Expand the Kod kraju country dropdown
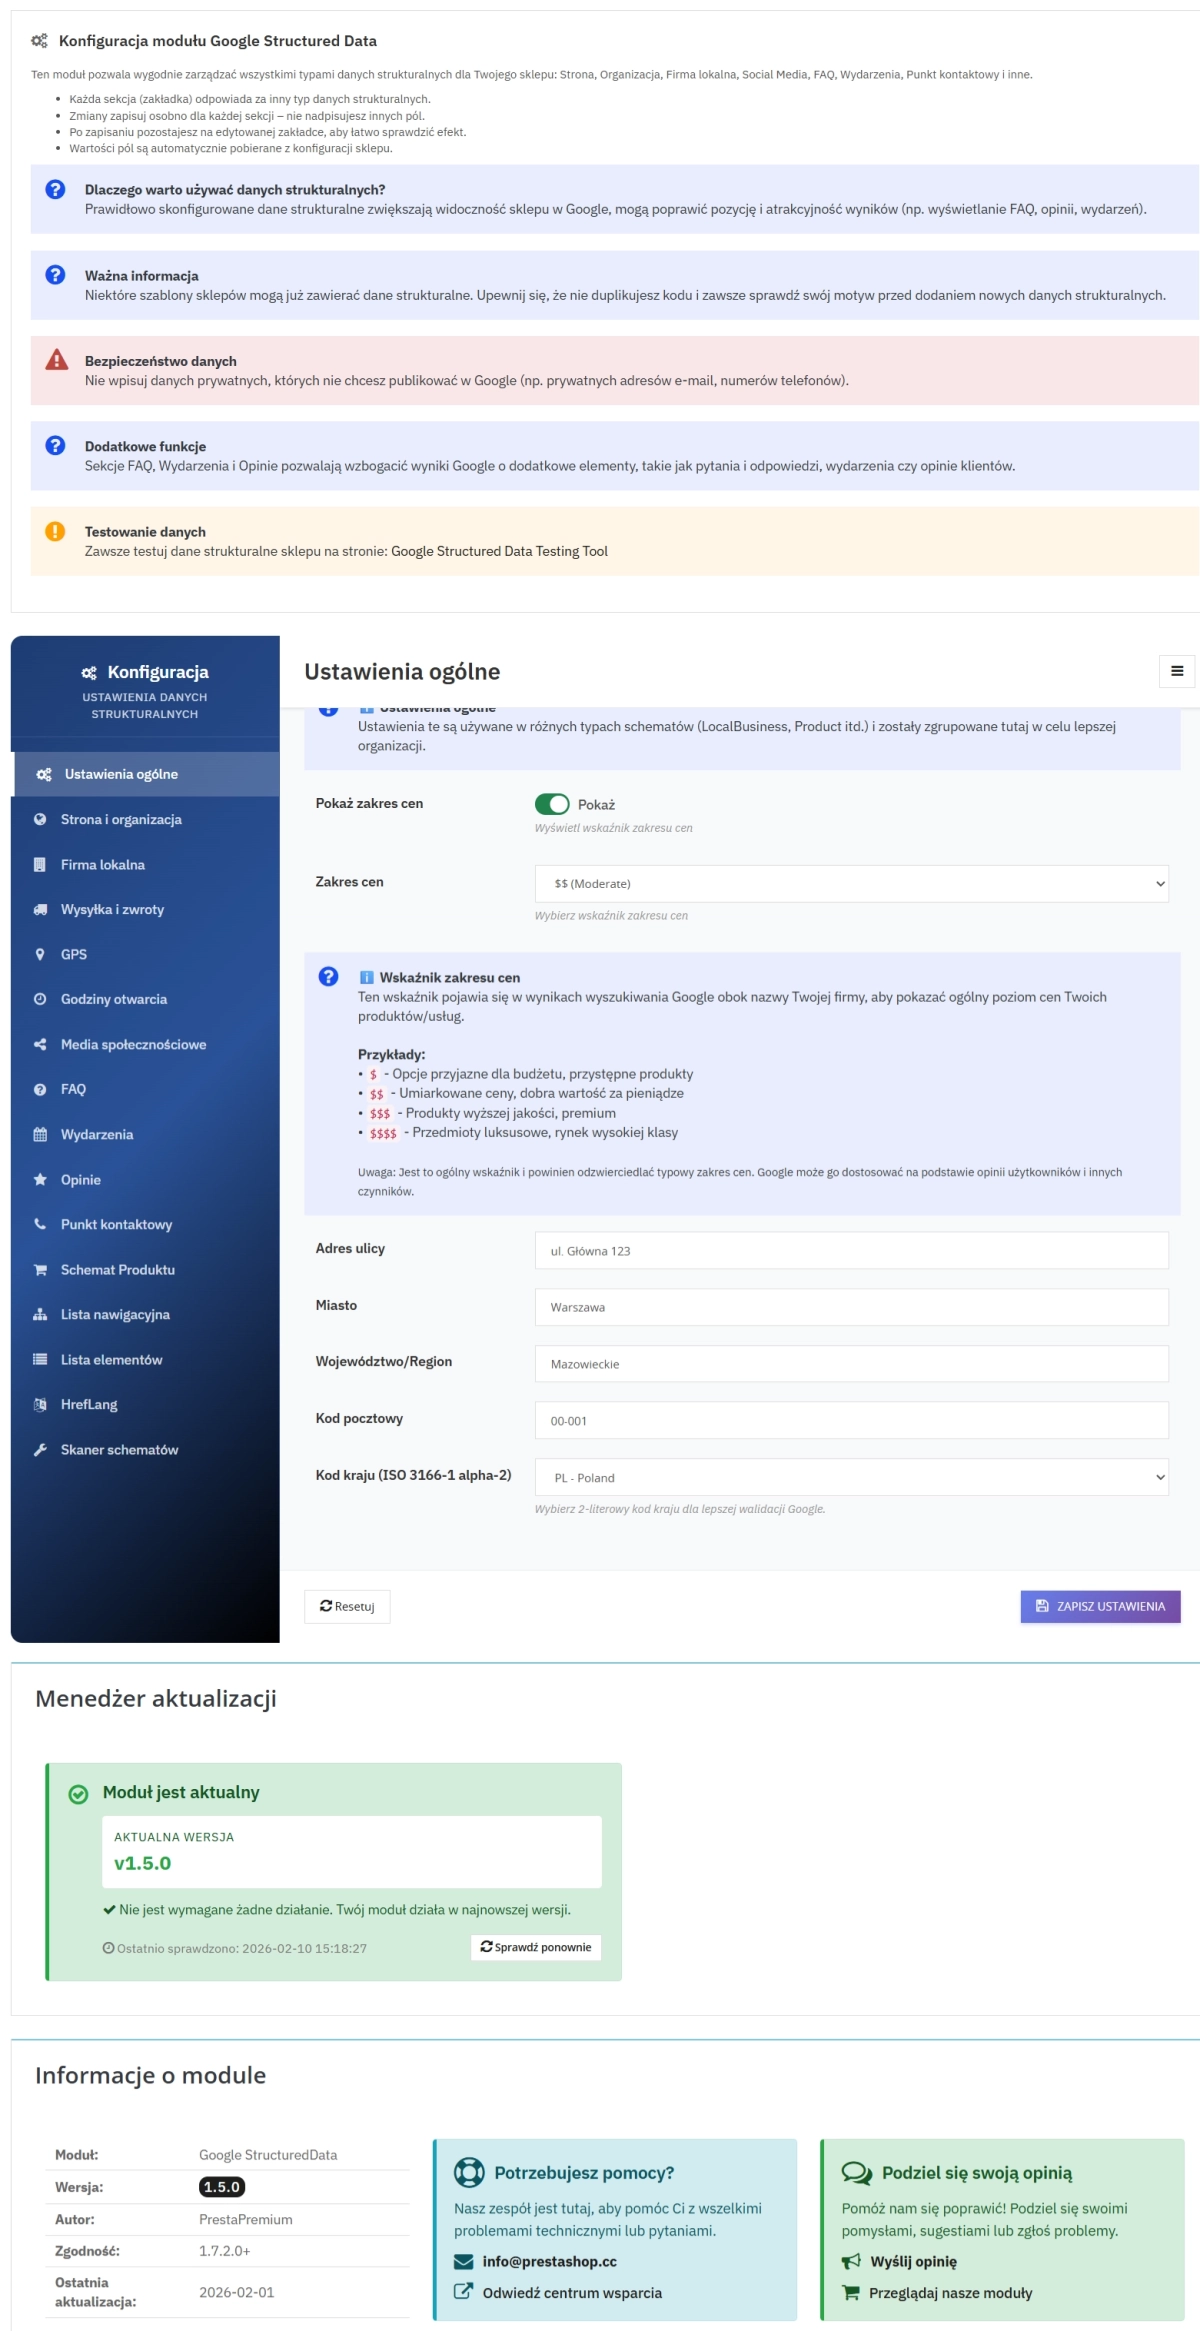 (851, 1477)
